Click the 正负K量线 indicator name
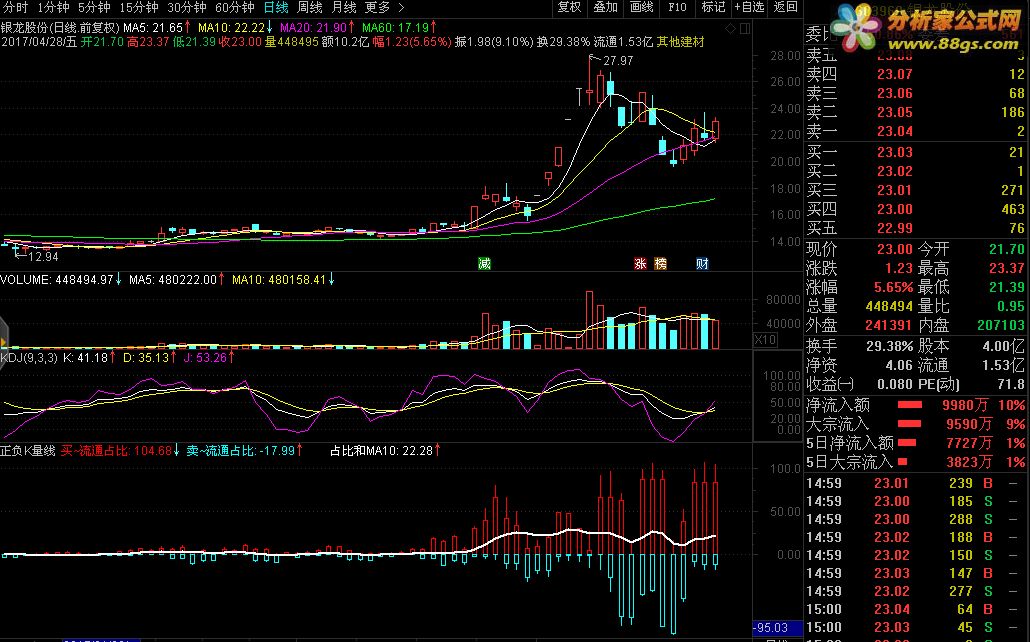 [28, 451]
